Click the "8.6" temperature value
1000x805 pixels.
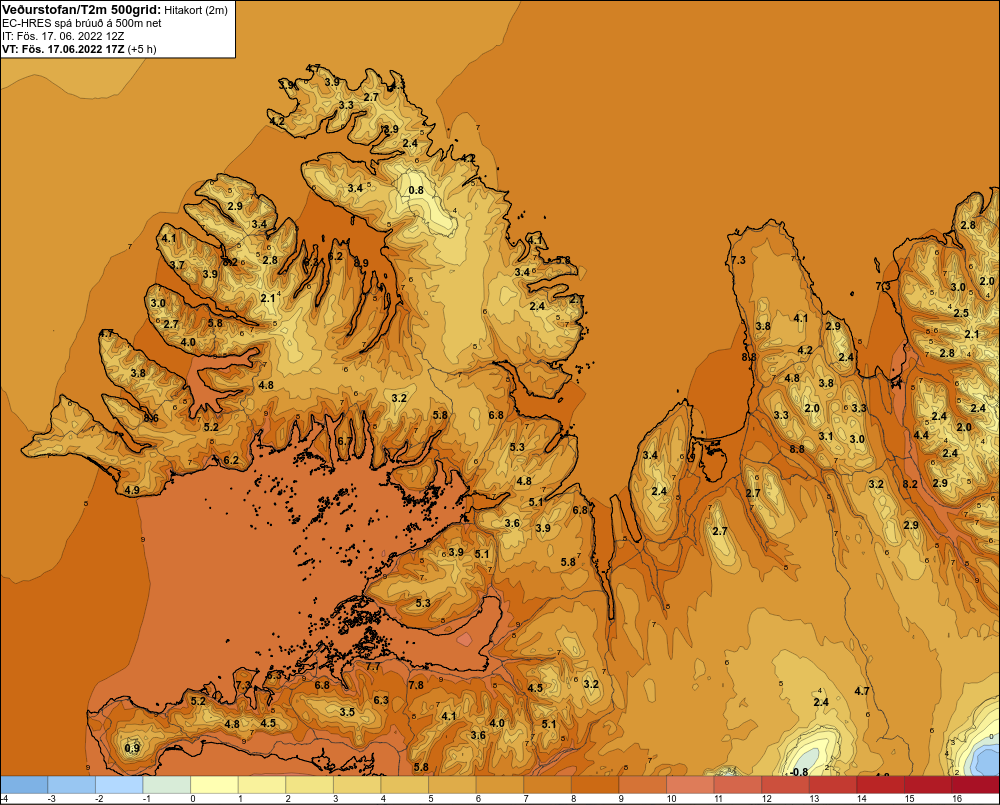point(151,418)
